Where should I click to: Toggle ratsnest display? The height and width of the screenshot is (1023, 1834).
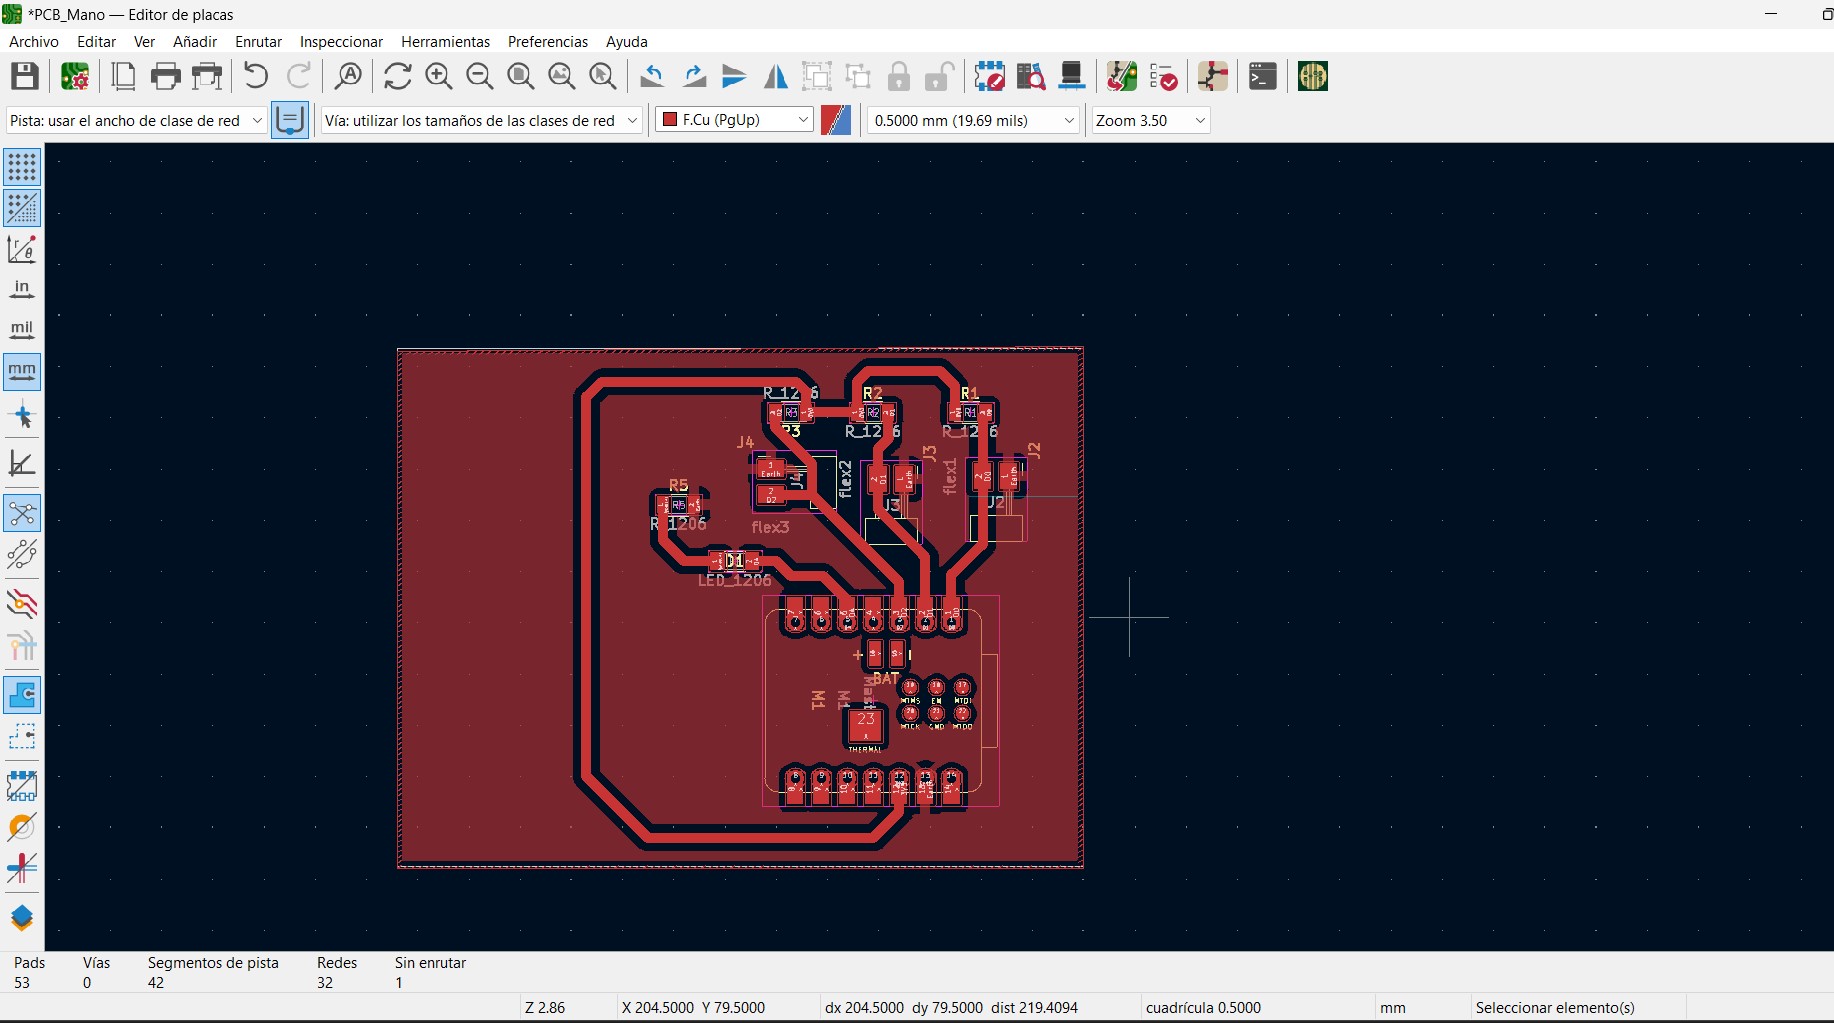(x=22, y=513)
